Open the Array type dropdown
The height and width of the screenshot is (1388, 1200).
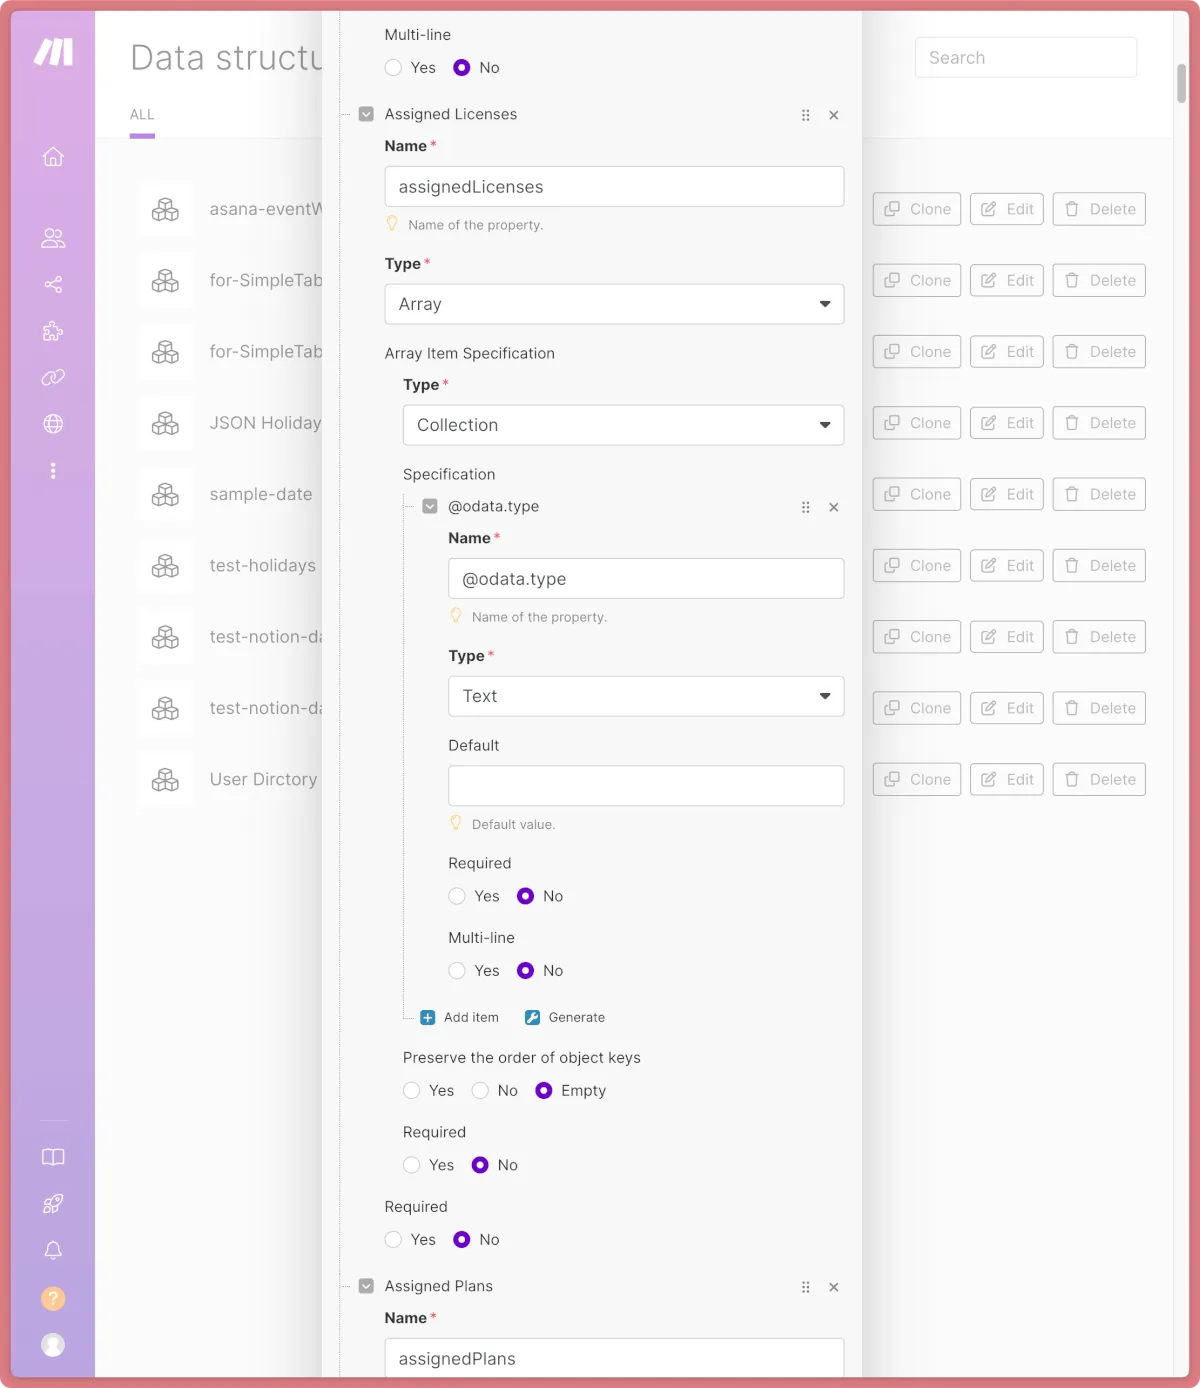[x=614, y=304]
